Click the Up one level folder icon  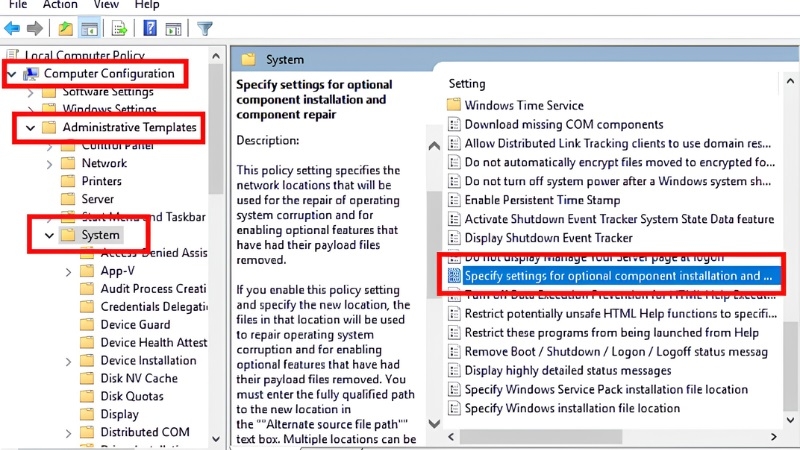coord(65,29)
